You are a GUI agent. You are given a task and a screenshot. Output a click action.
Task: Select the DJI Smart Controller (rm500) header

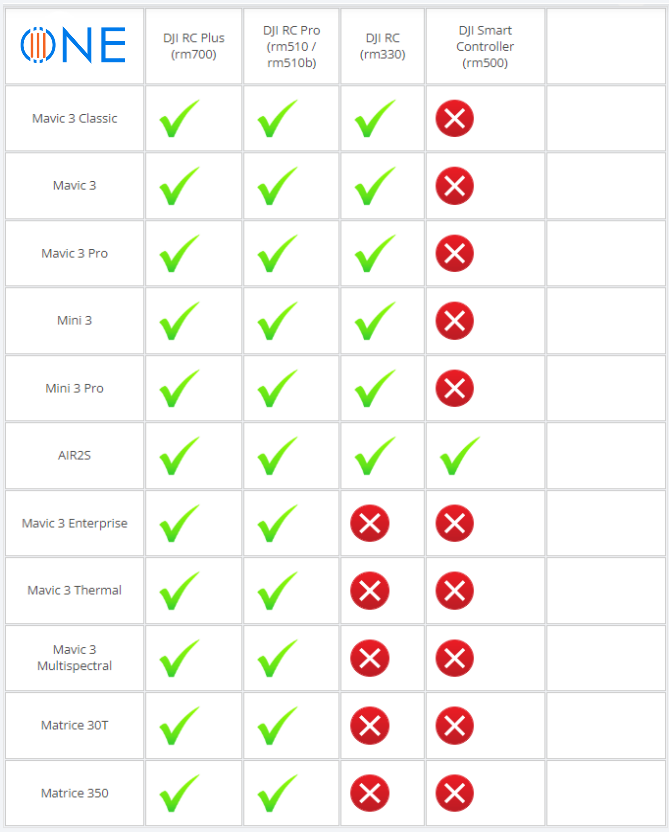coord(485,47)
